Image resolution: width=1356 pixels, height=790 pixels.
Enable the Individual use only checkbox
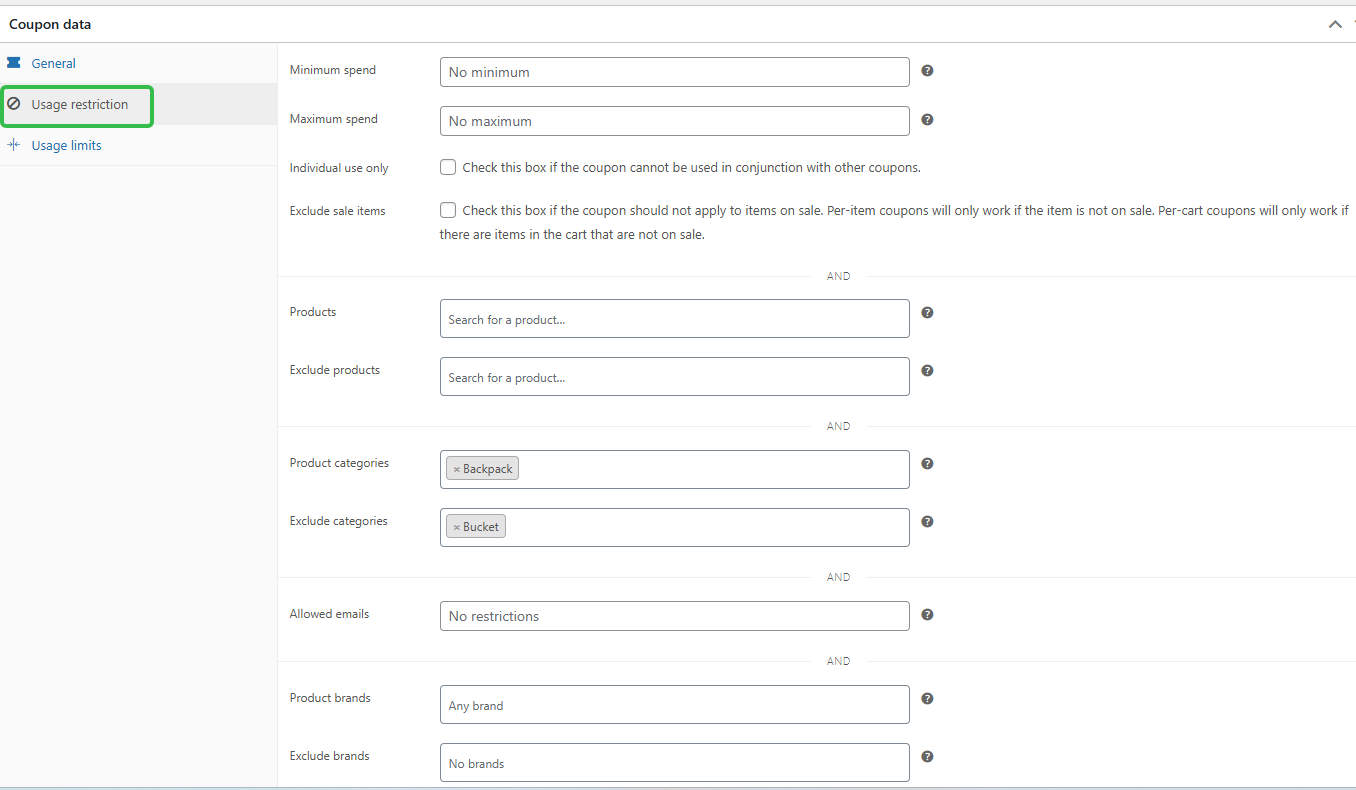click(x=447, y=167)
